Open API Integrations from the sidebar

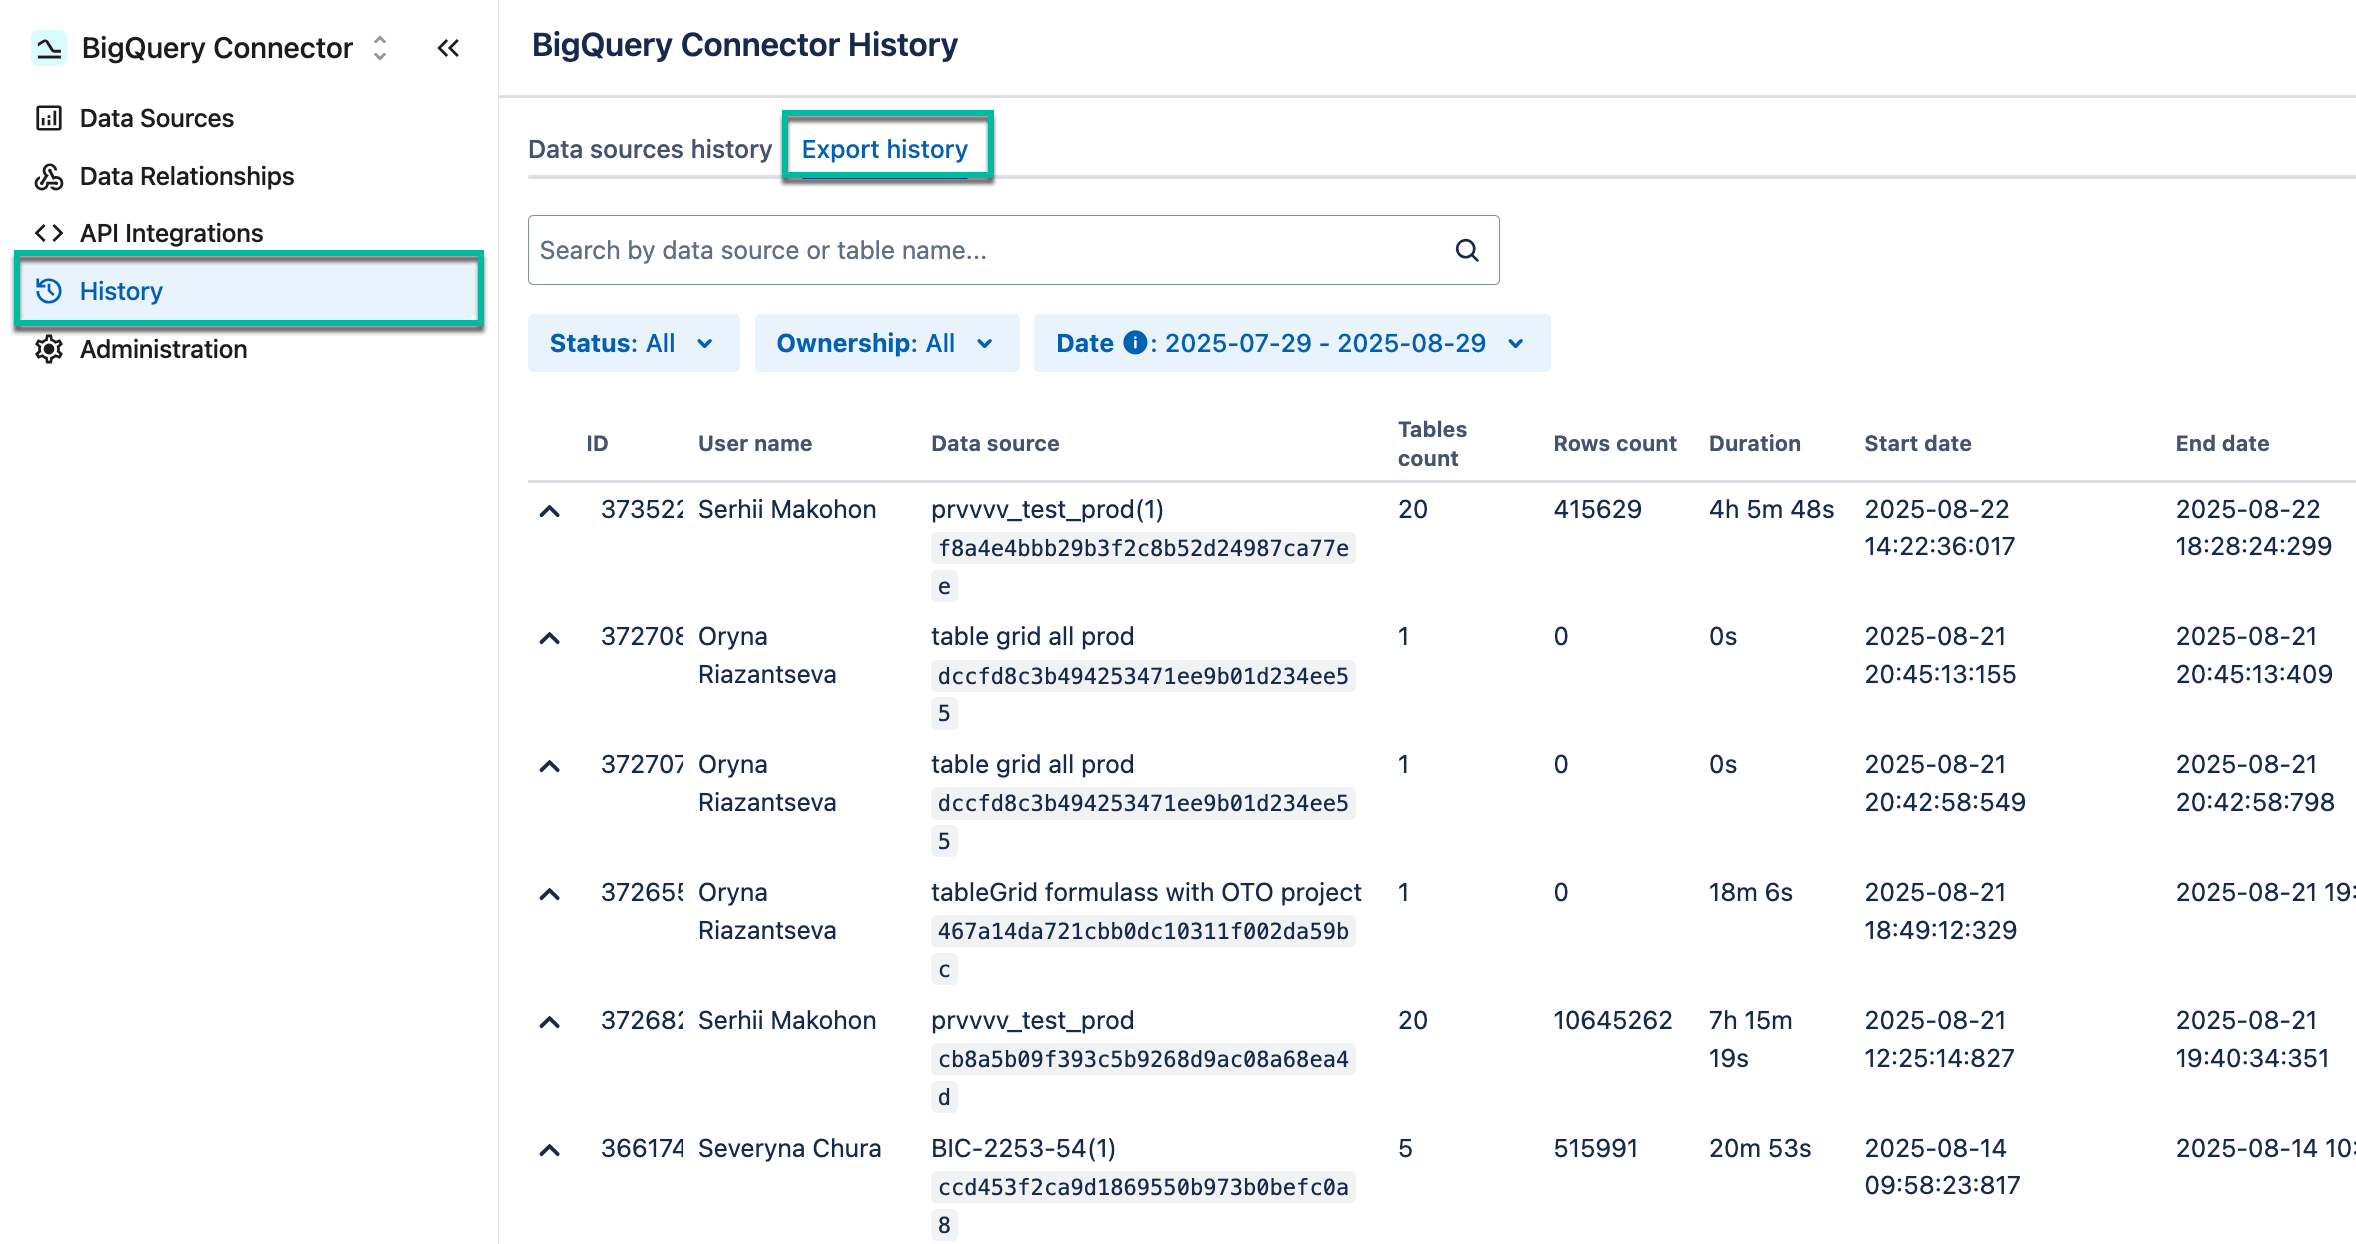point(48,232)
